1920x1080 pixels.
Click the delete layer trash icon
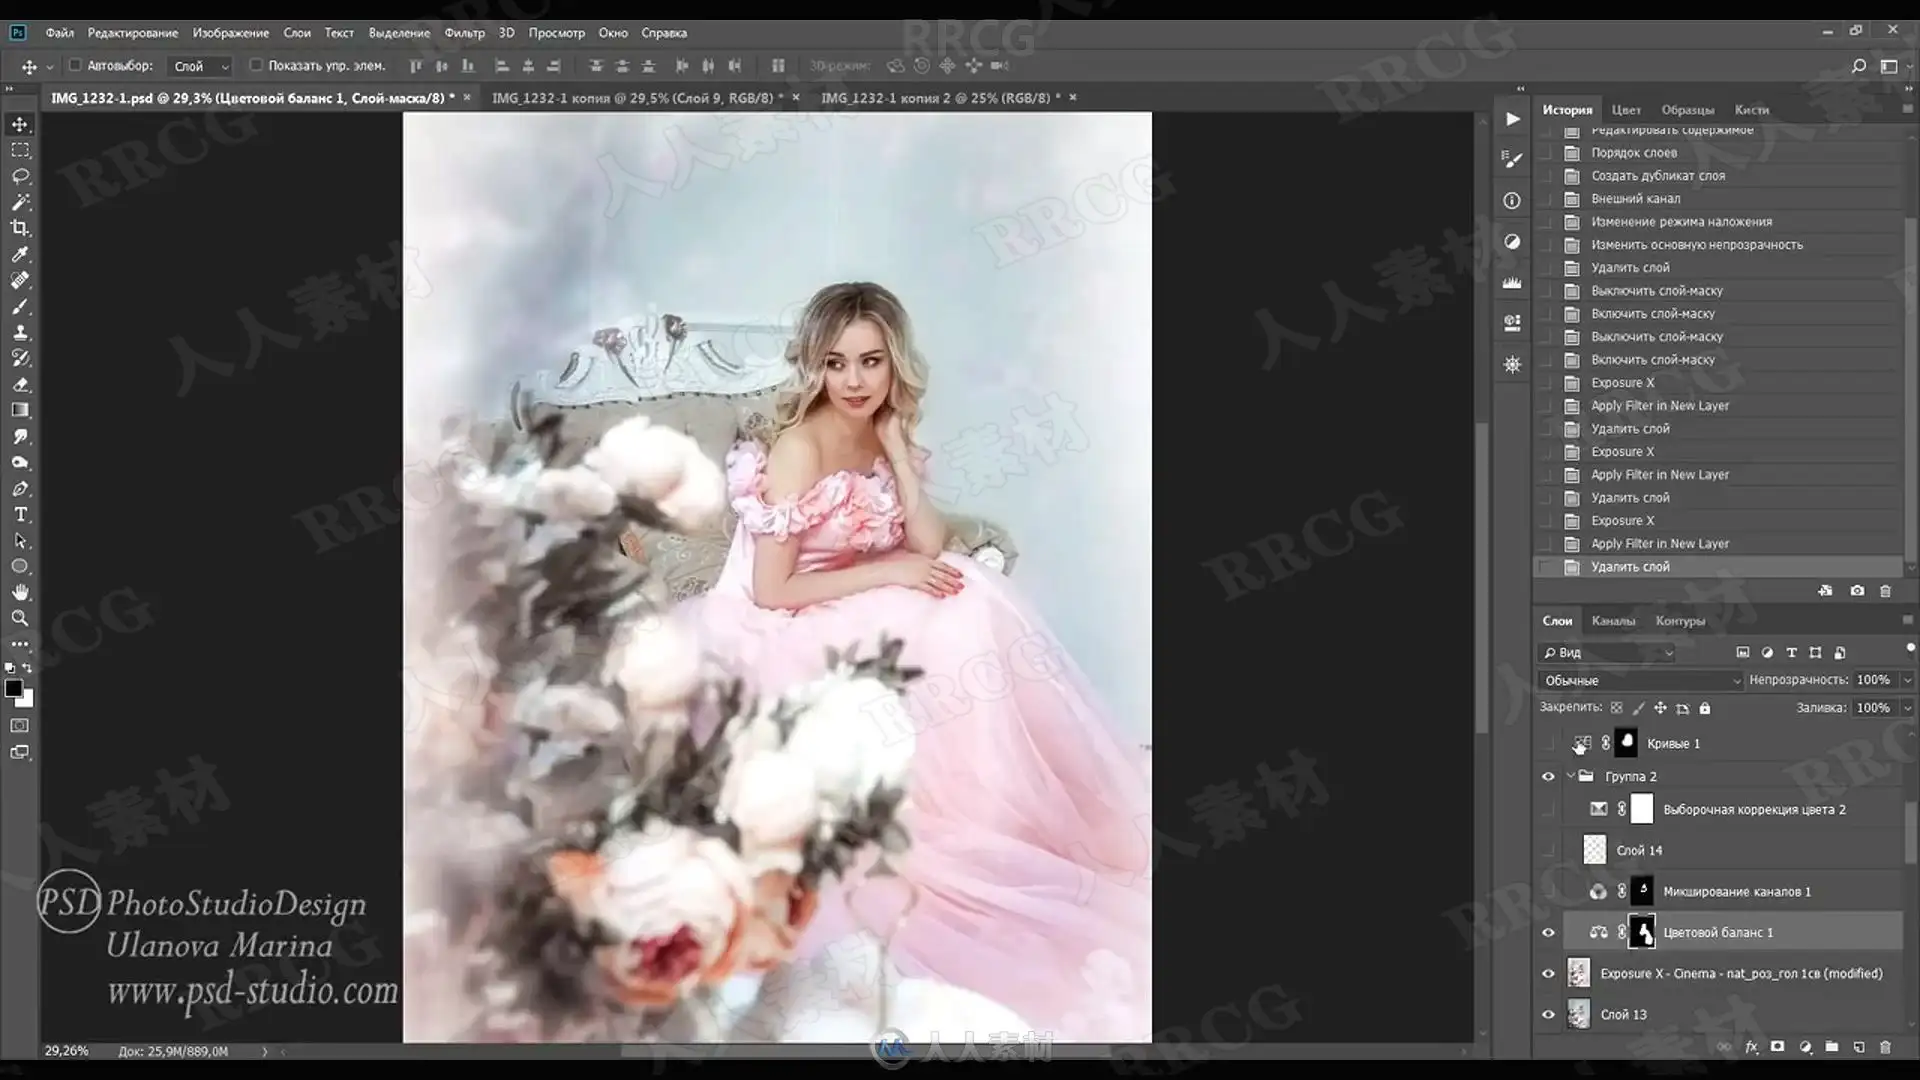coord(1885,1047)
